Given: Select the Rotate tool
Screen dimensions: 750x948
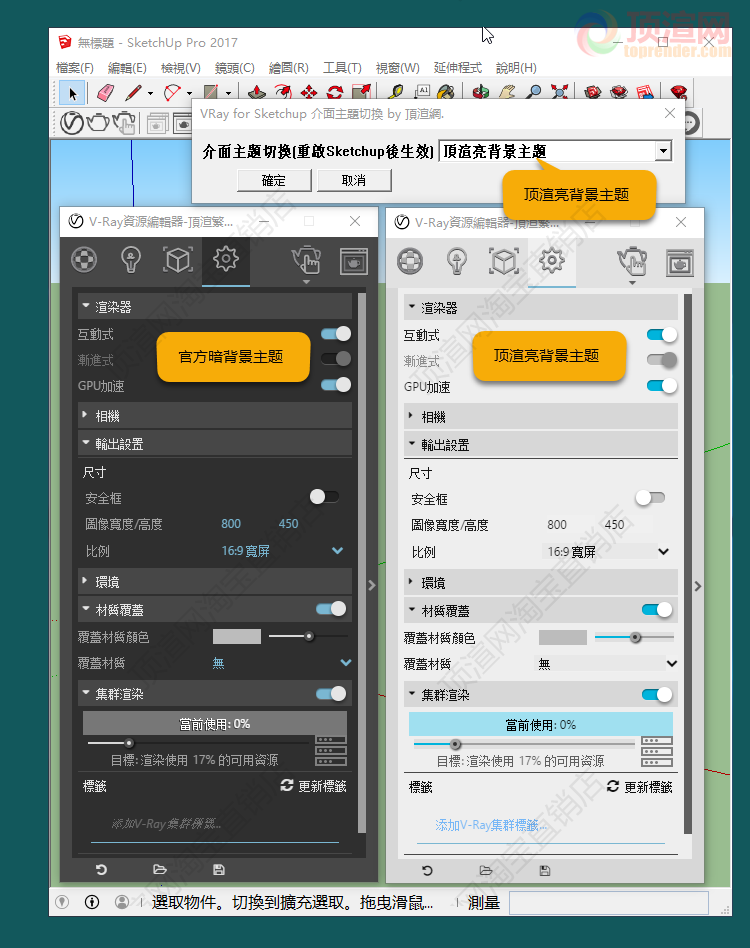Looking at the screenshot, I should 335,93.
